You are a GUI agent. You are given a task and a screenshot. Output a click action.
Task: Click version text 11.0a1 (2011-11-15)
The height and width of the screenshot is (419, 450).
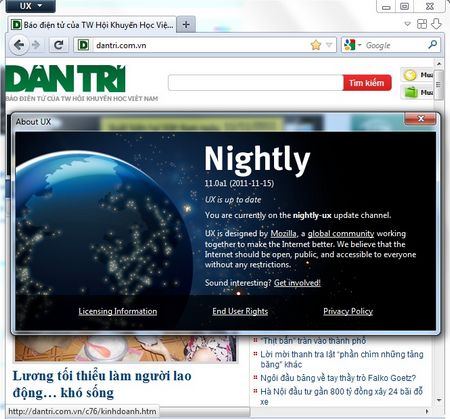point(239,183)
